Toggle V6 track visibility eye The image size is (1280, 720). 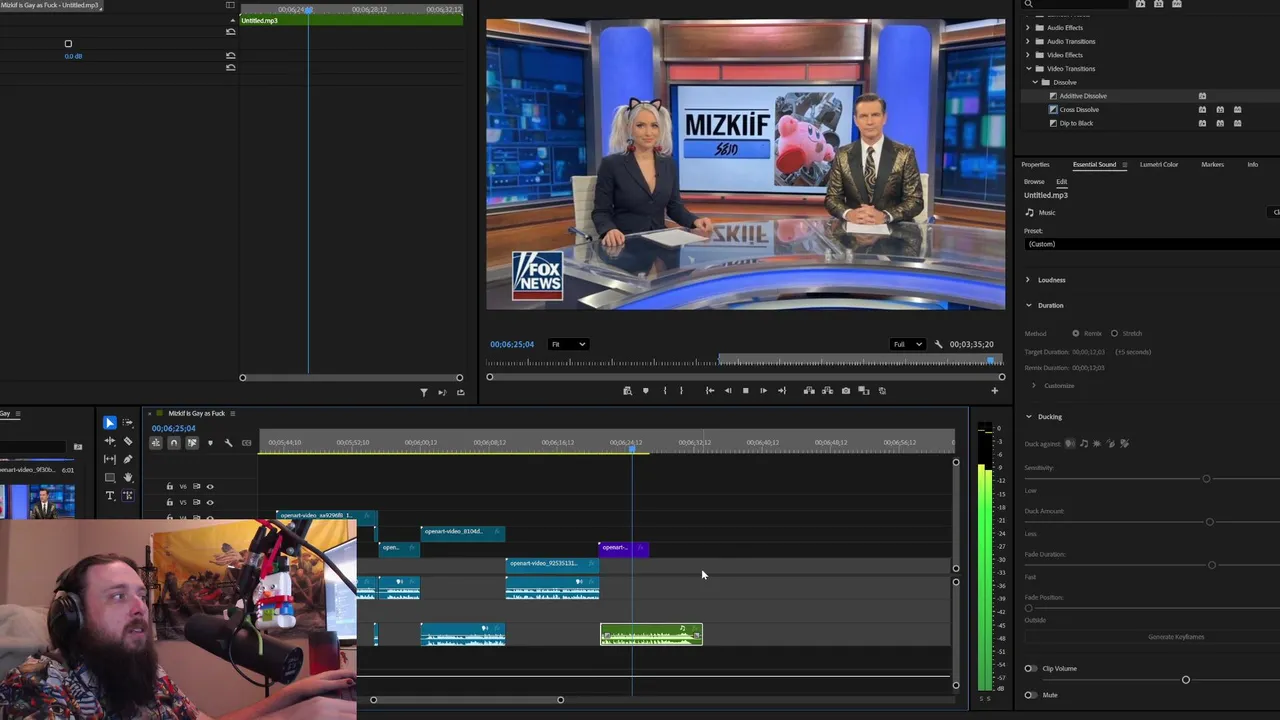[x=210, y=486]
